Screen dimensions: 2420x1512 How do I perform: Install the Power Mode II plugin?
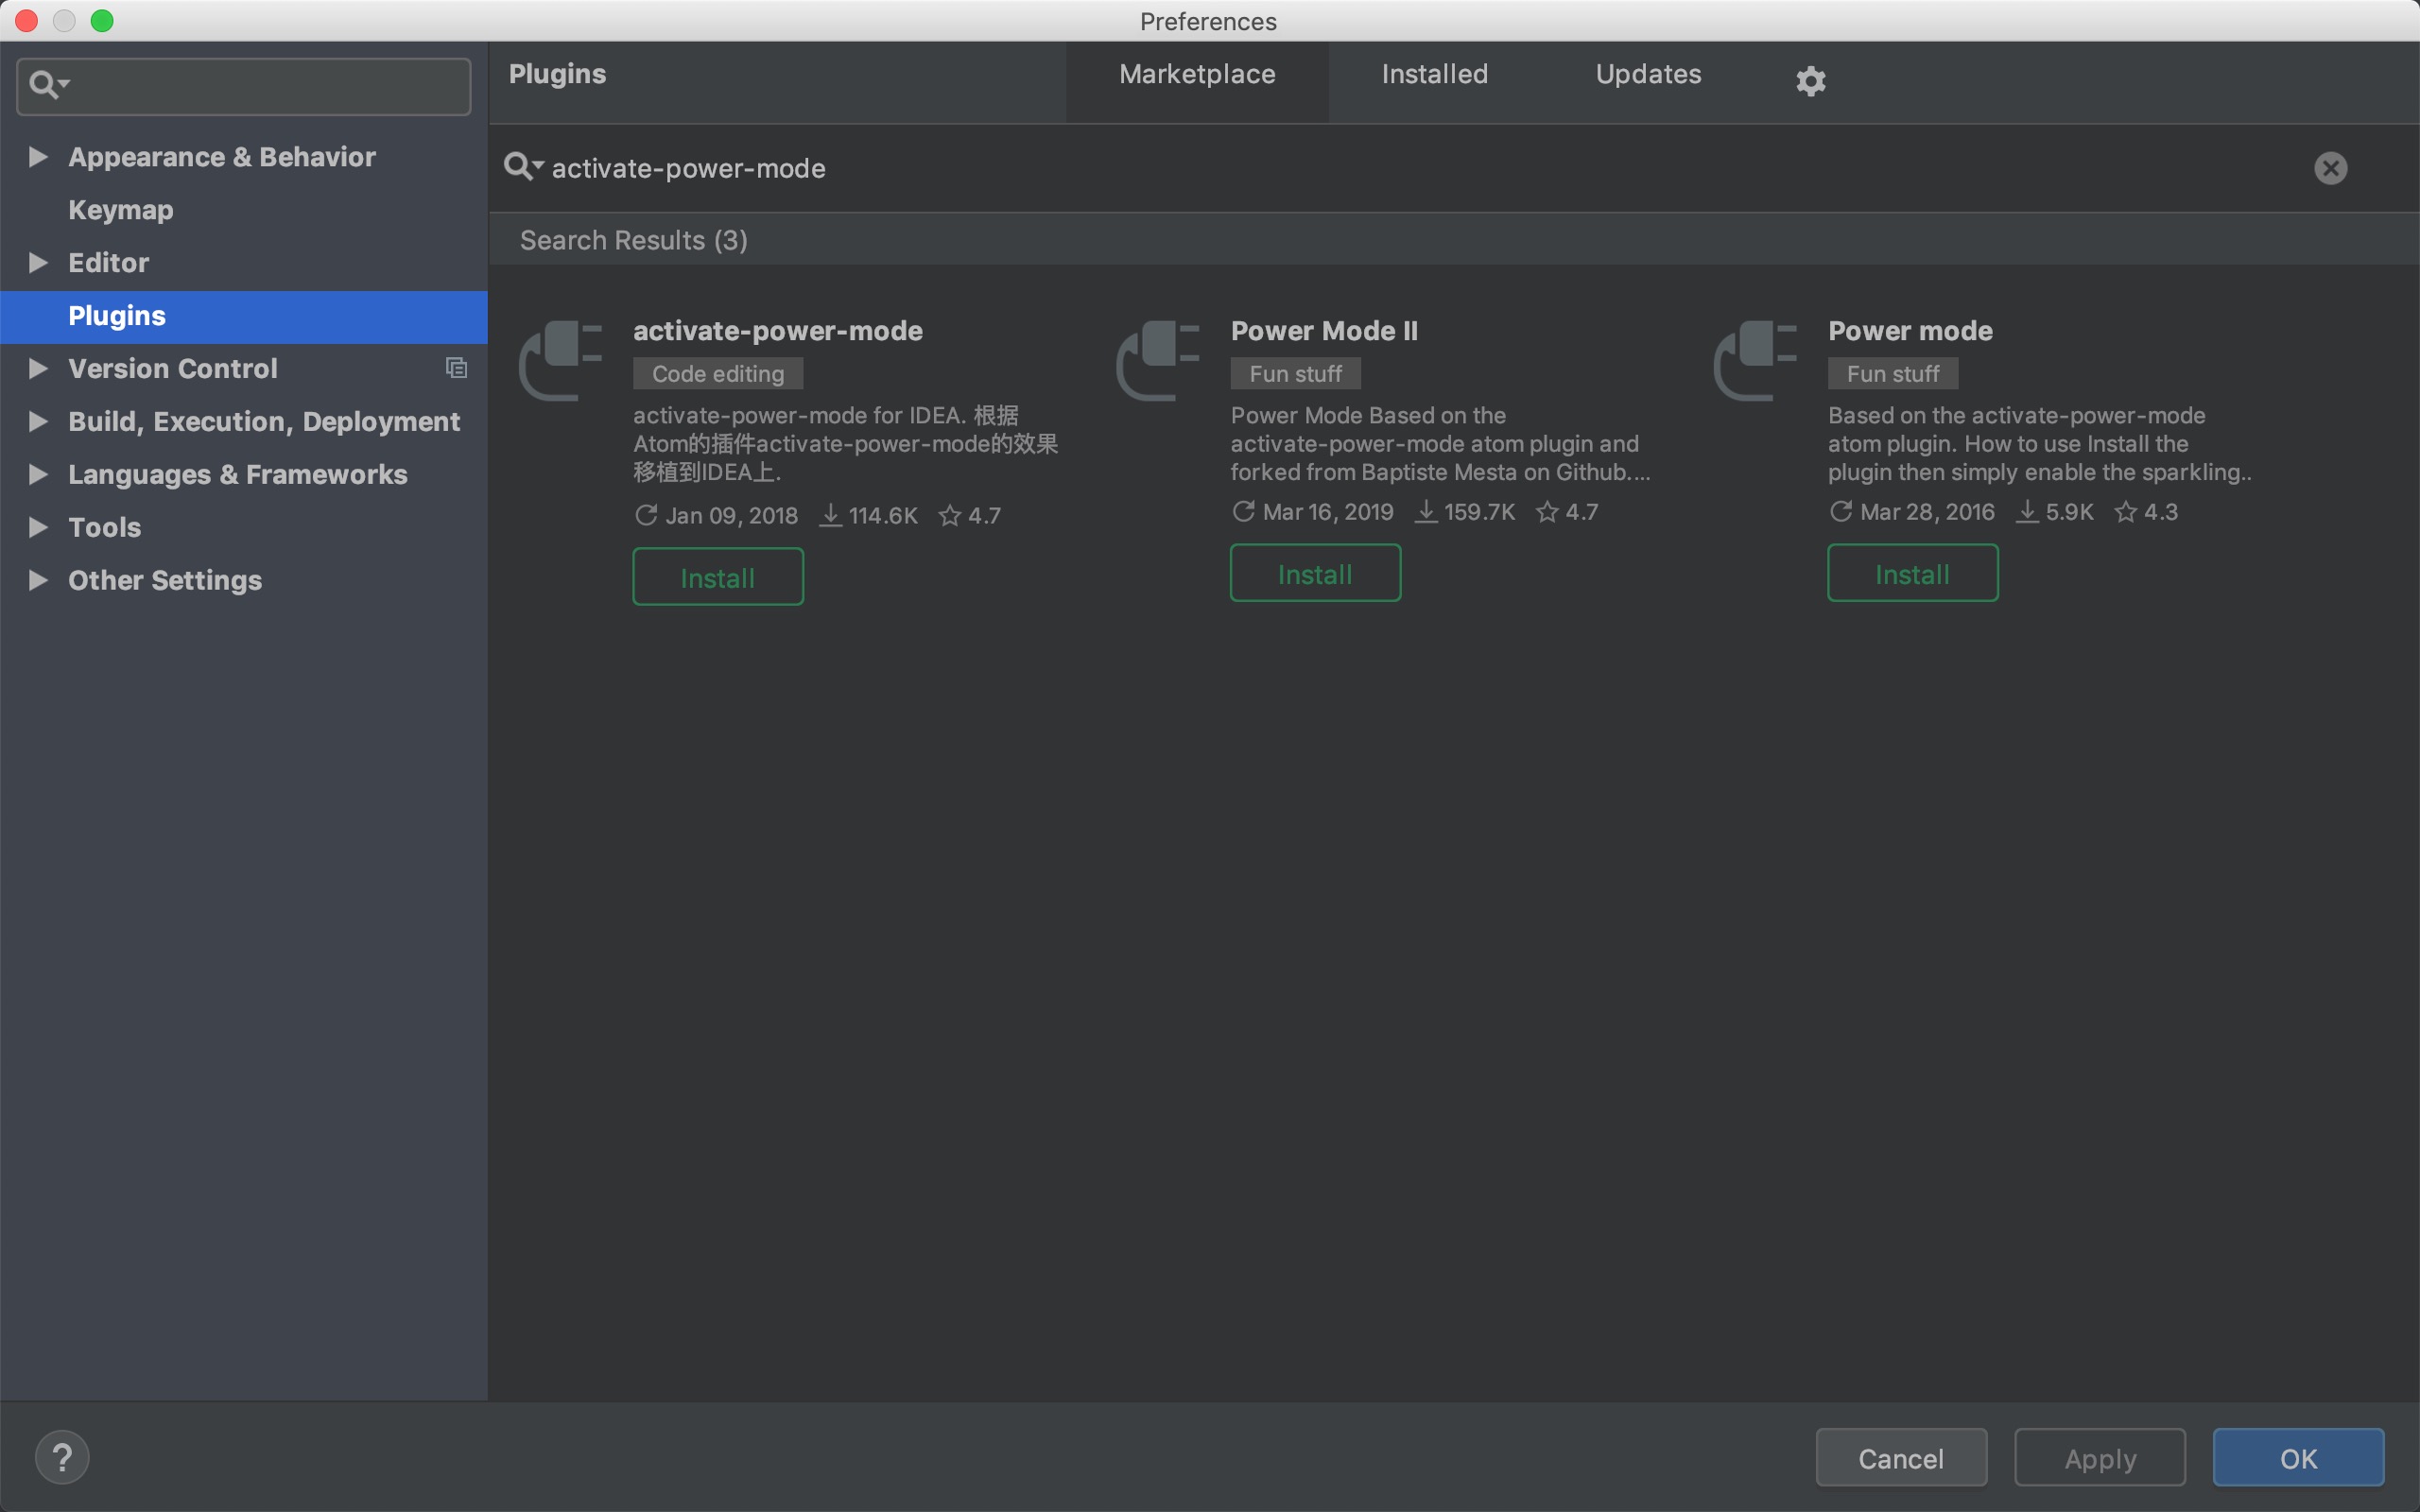[x=1315, y=573]
